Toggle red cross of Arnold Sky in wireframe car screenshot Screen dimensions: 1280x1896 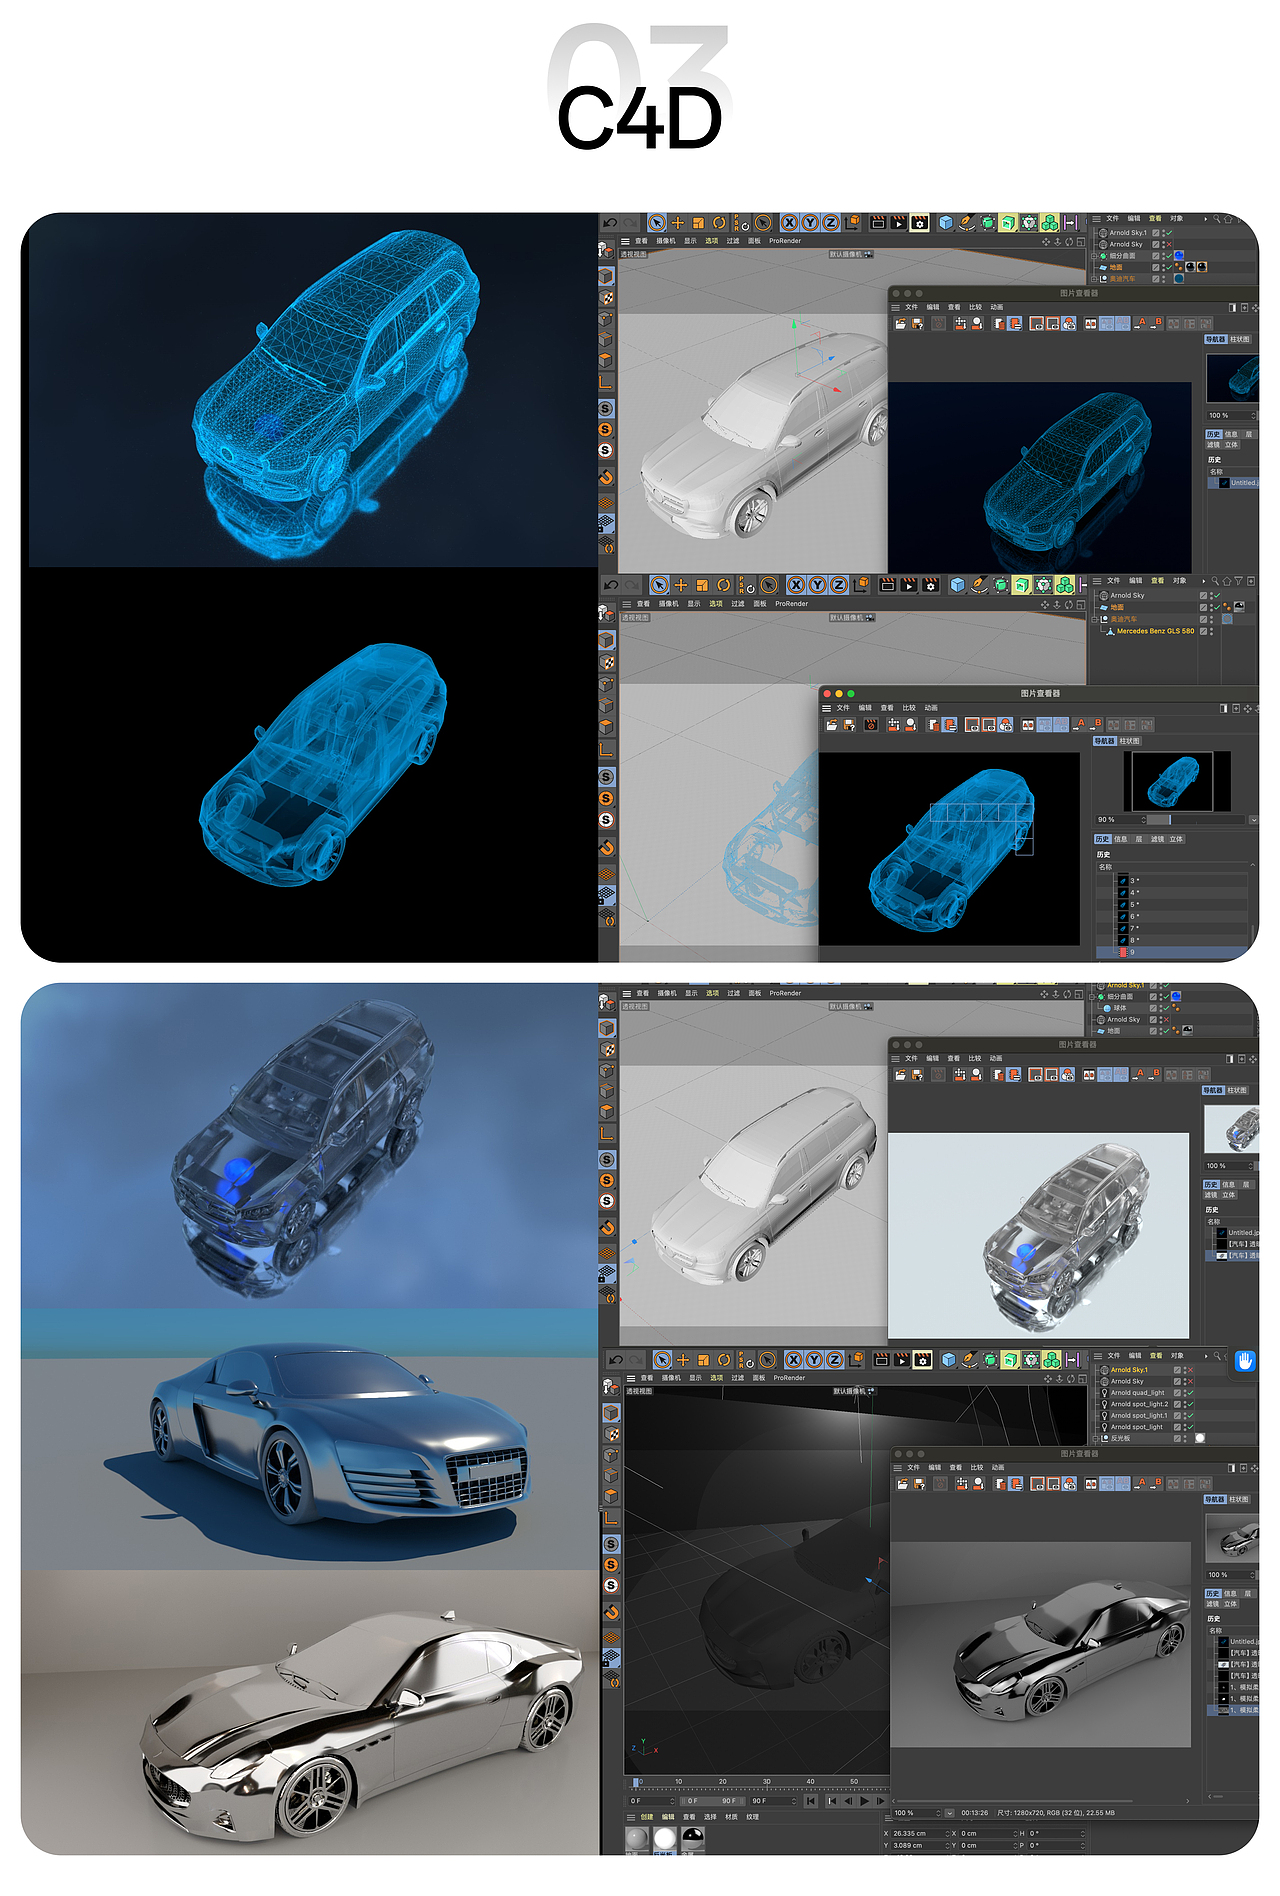[x=1168, y=244]
